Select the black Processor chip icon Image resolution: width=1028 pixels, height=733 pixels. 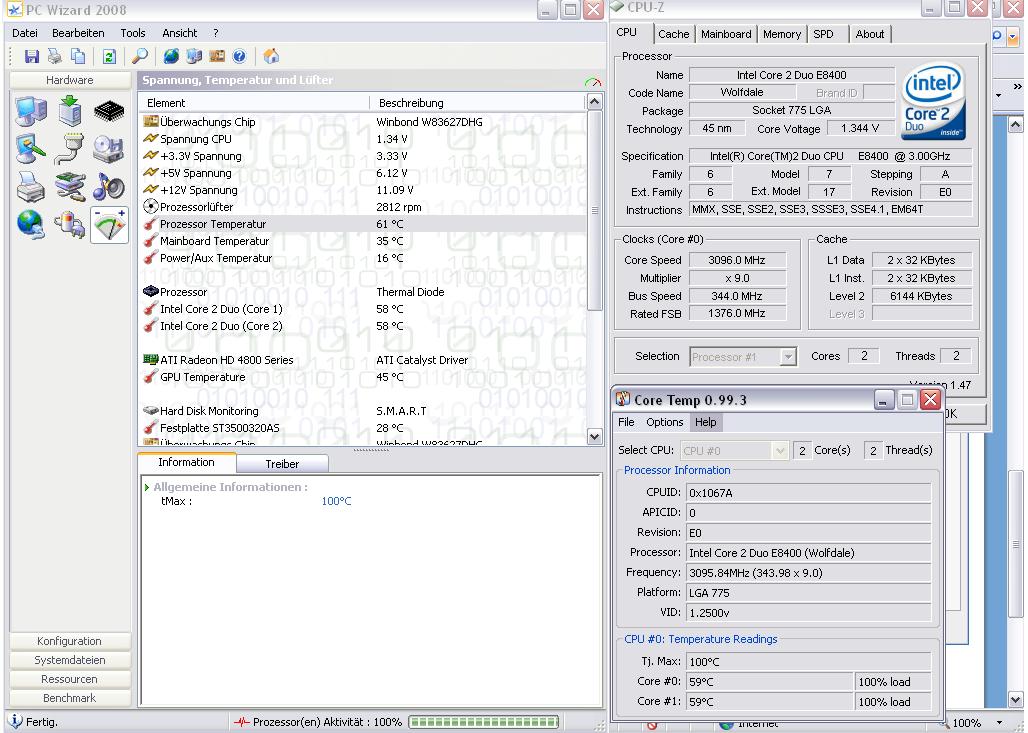tap(109, 111)
